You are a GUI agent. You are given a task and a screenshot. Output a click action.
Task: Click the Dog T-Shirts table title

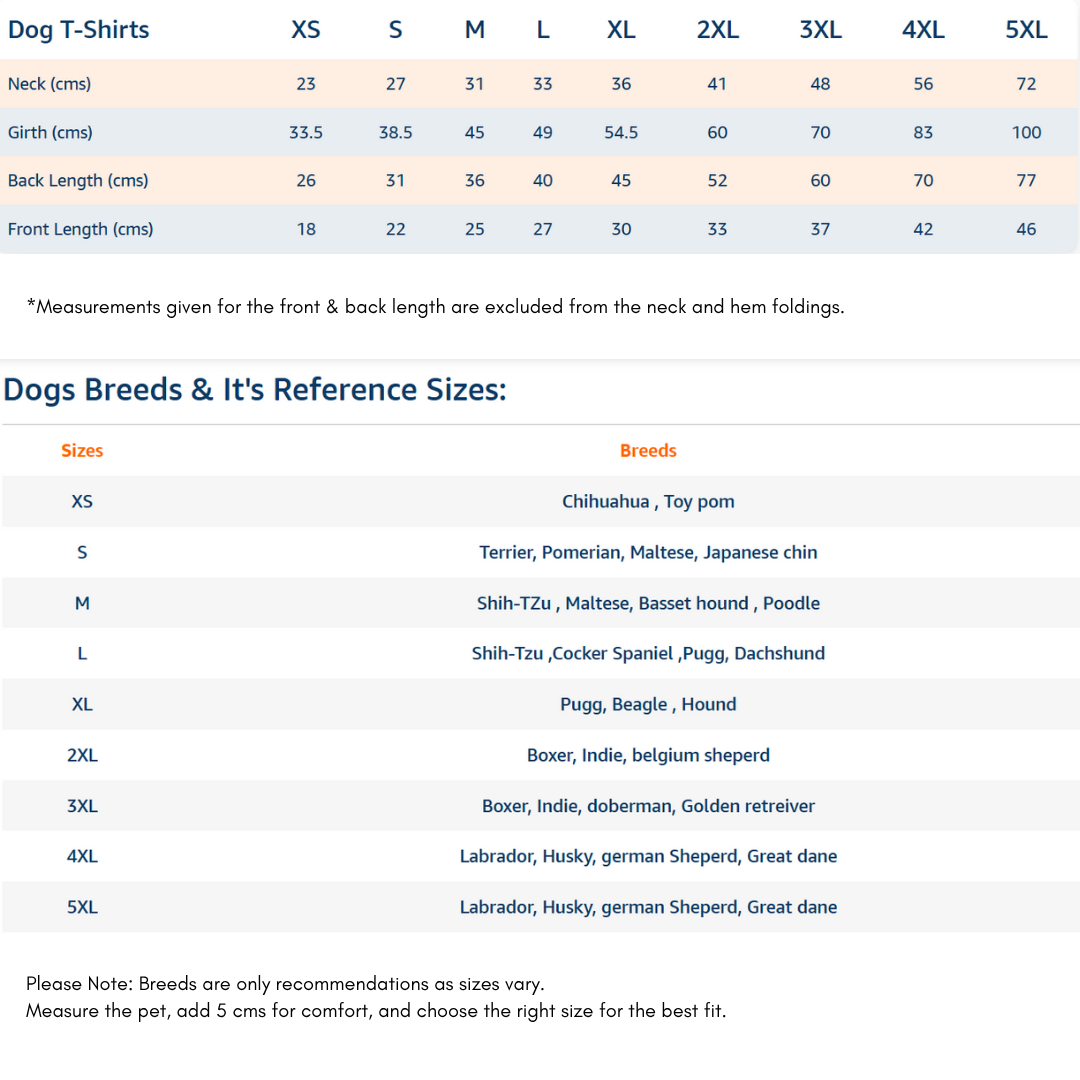(x=79, y=30)
